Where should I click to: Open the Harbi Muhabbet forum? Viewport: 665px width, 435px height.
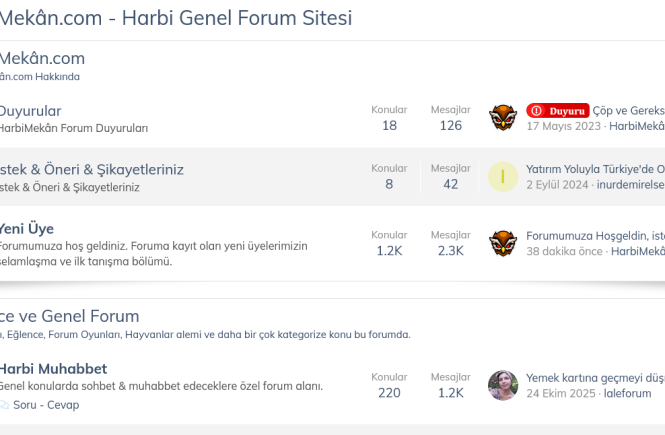(53, 369)
